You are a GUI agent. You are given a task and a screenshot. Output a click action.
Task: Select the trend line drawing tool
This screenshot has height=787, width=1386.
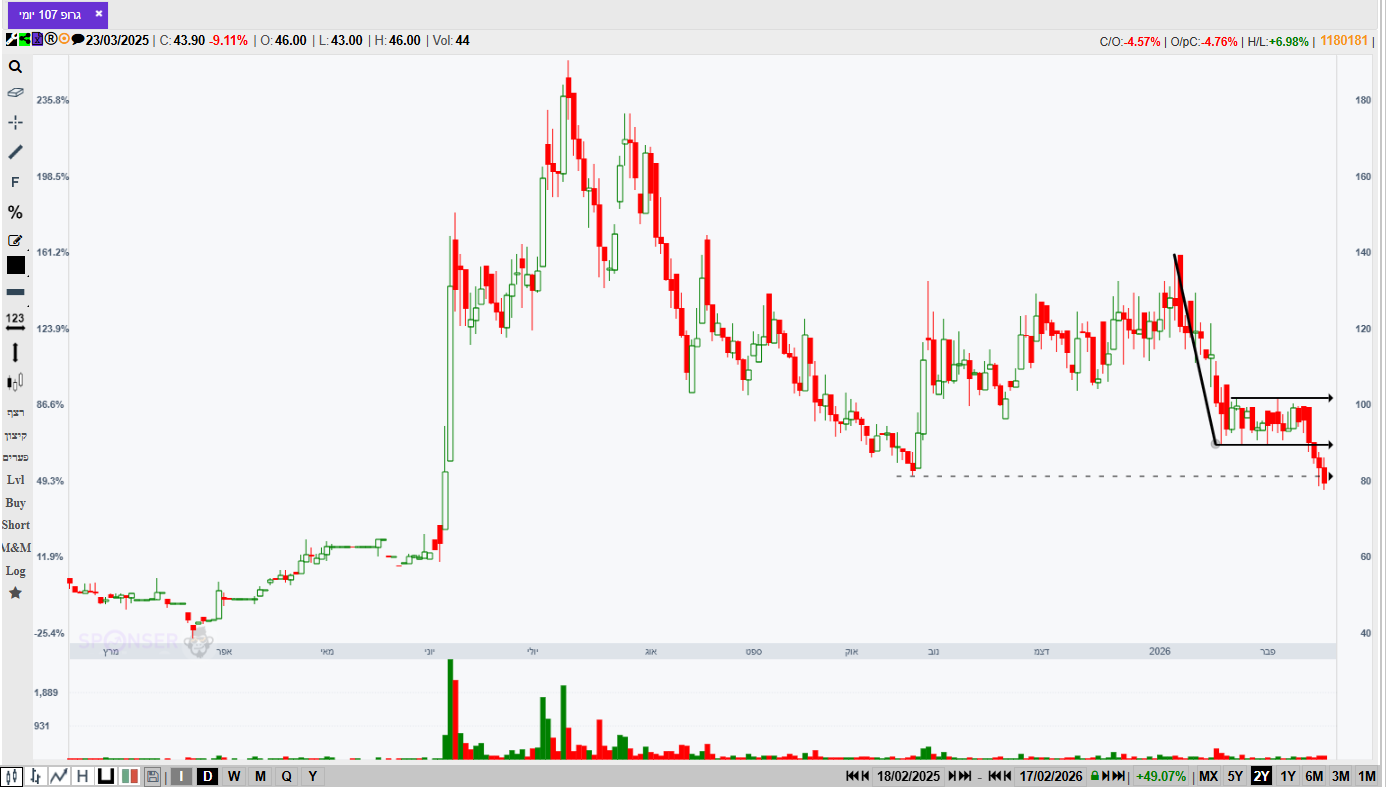coord(15,152)
